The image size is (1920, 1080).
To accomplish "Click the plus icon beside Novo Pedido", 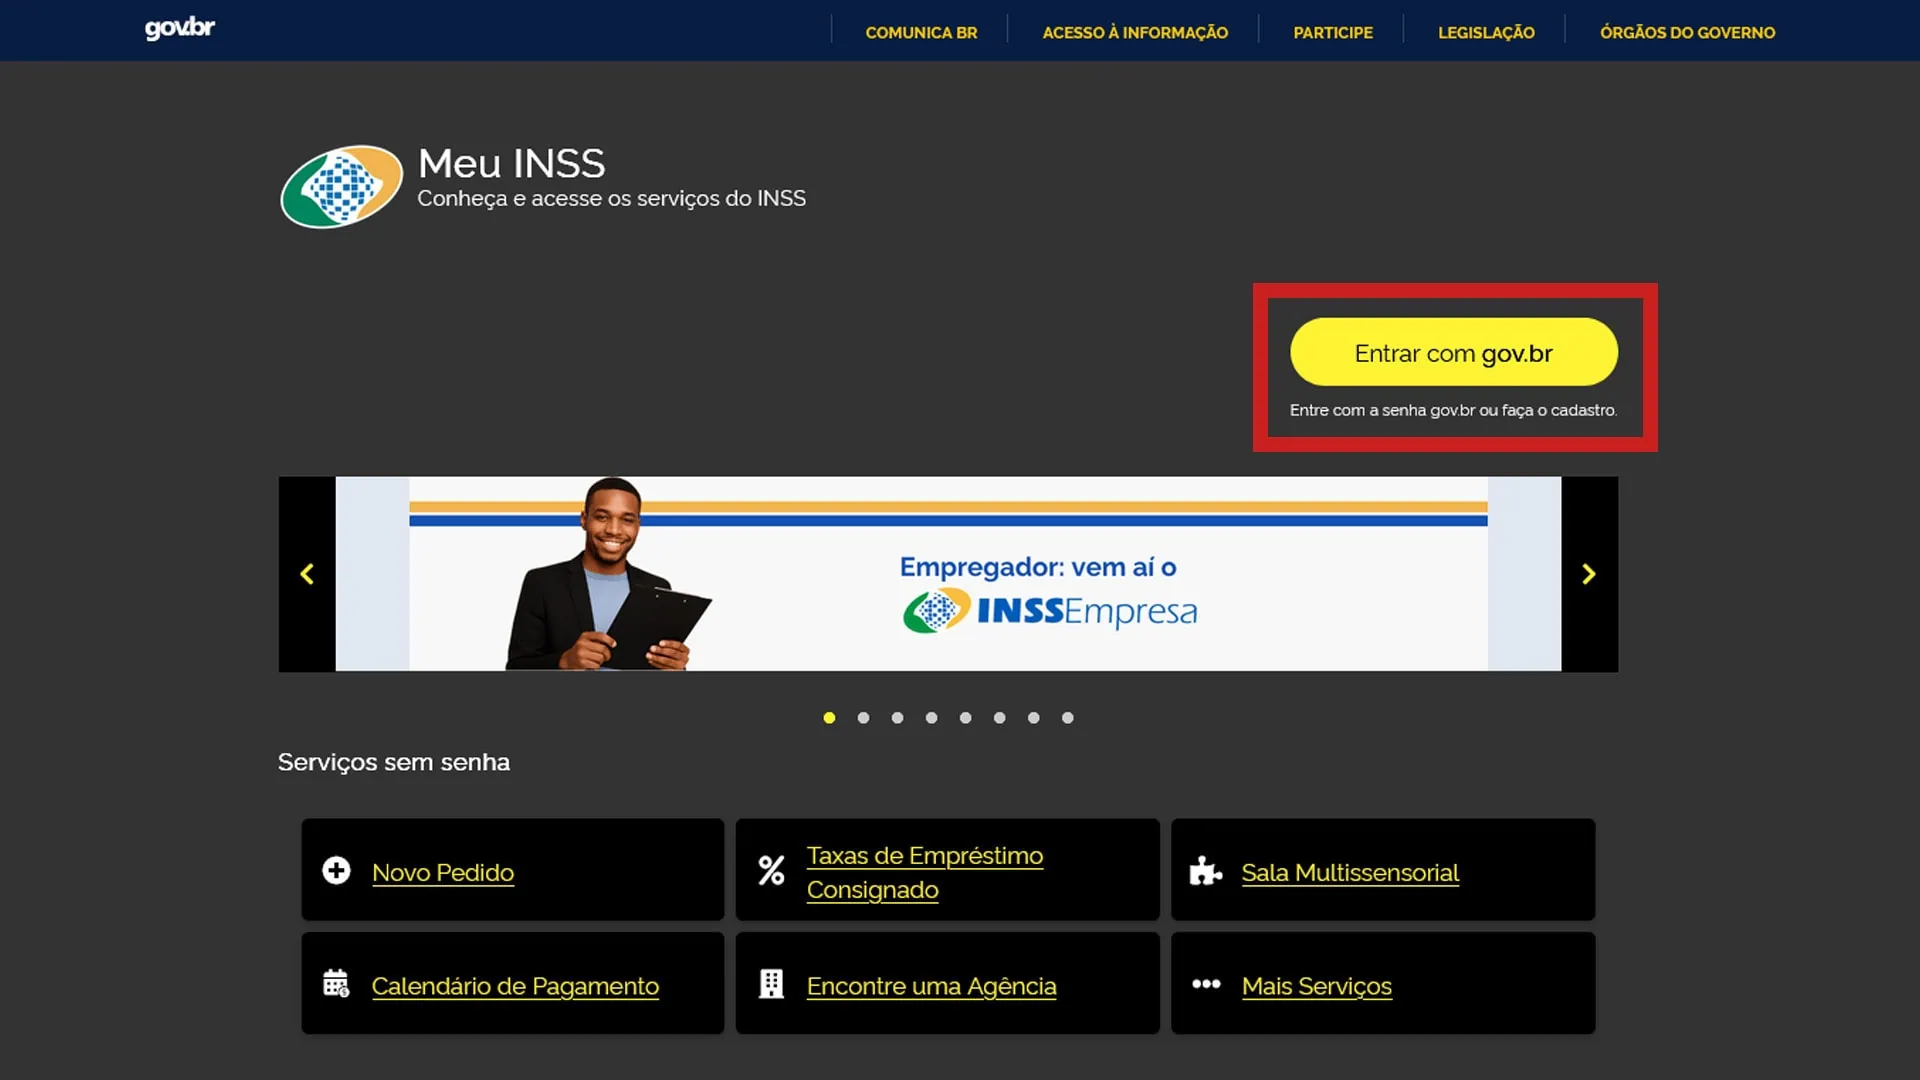I will tap(336, 870).
